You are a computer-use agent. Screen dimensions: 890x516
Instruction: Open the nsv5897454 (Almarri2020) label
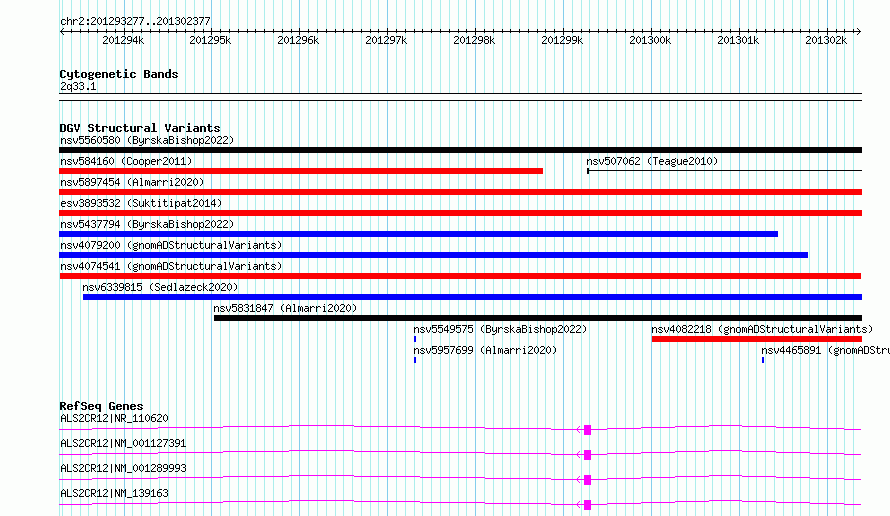[x=132, y=182]
